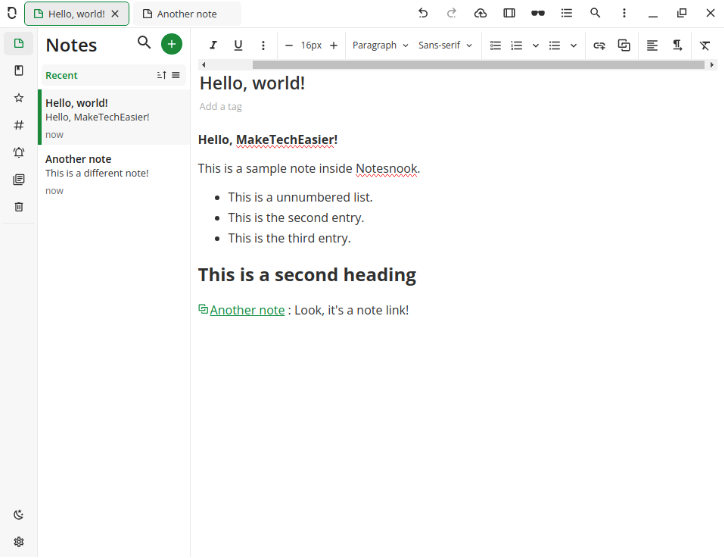Insert a hyperlink
724x558 pixels.
(599, 45)
